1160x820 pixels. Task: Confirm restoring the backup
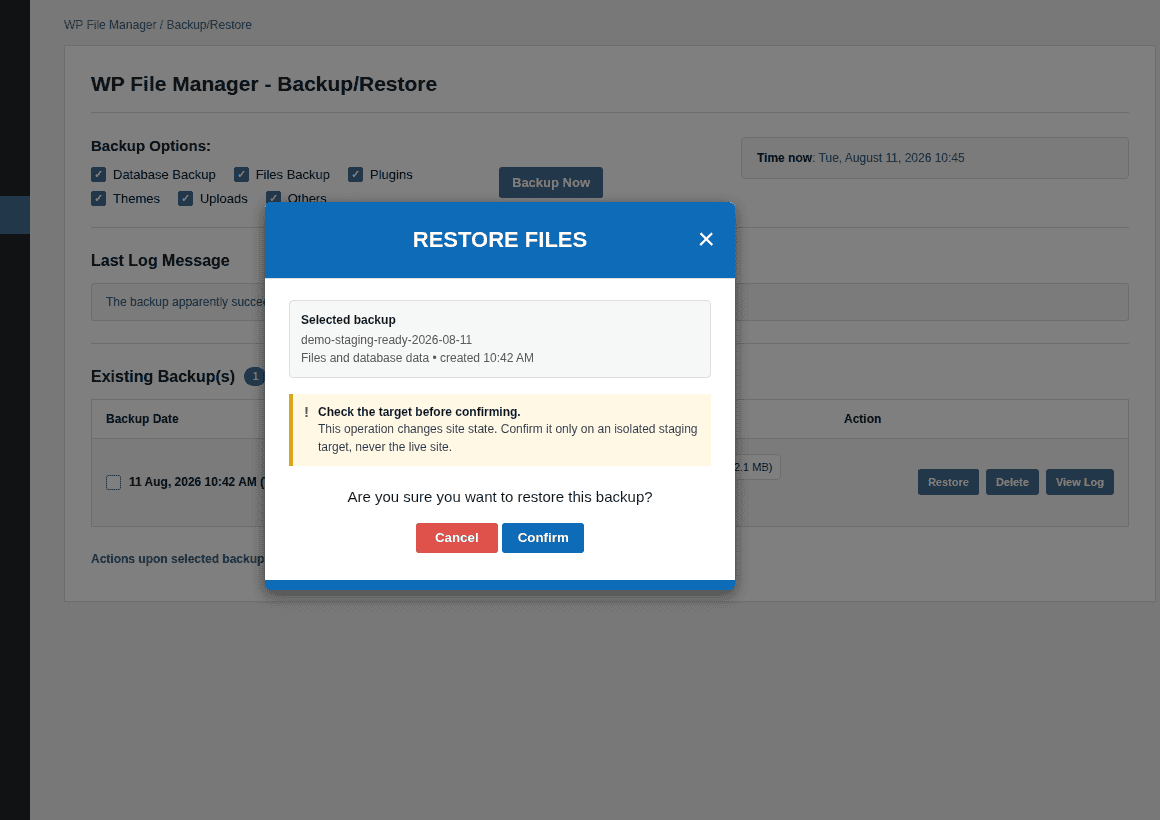point(542,538)
